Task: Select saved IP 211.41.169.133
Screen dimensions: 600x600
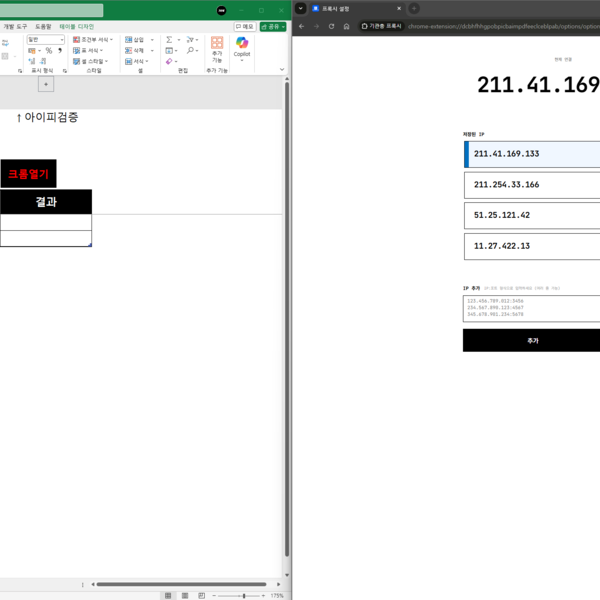Action: tap(532, 154)
